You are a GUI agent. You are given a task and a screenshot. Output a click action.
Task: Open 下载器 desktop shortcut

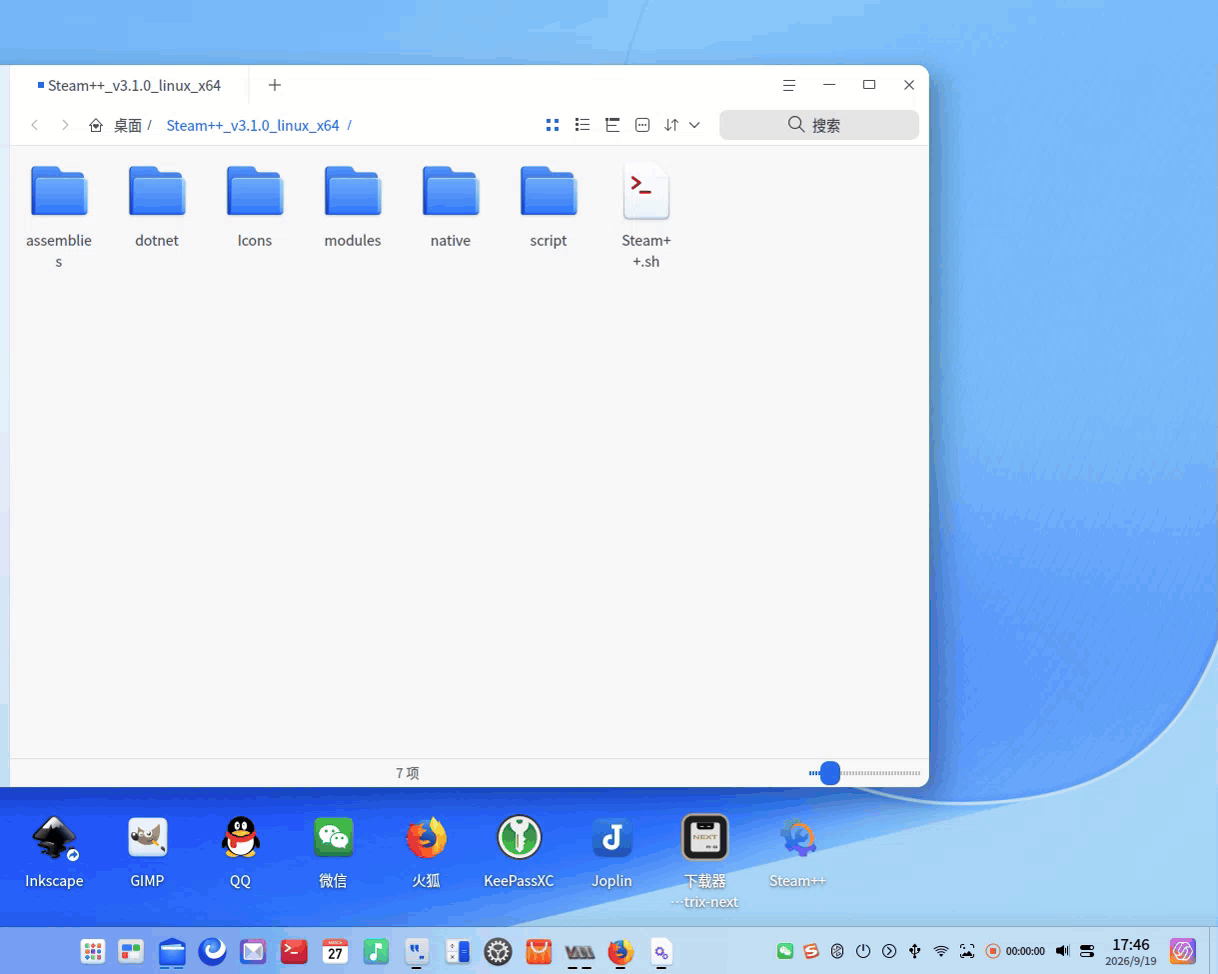point(705,862)
